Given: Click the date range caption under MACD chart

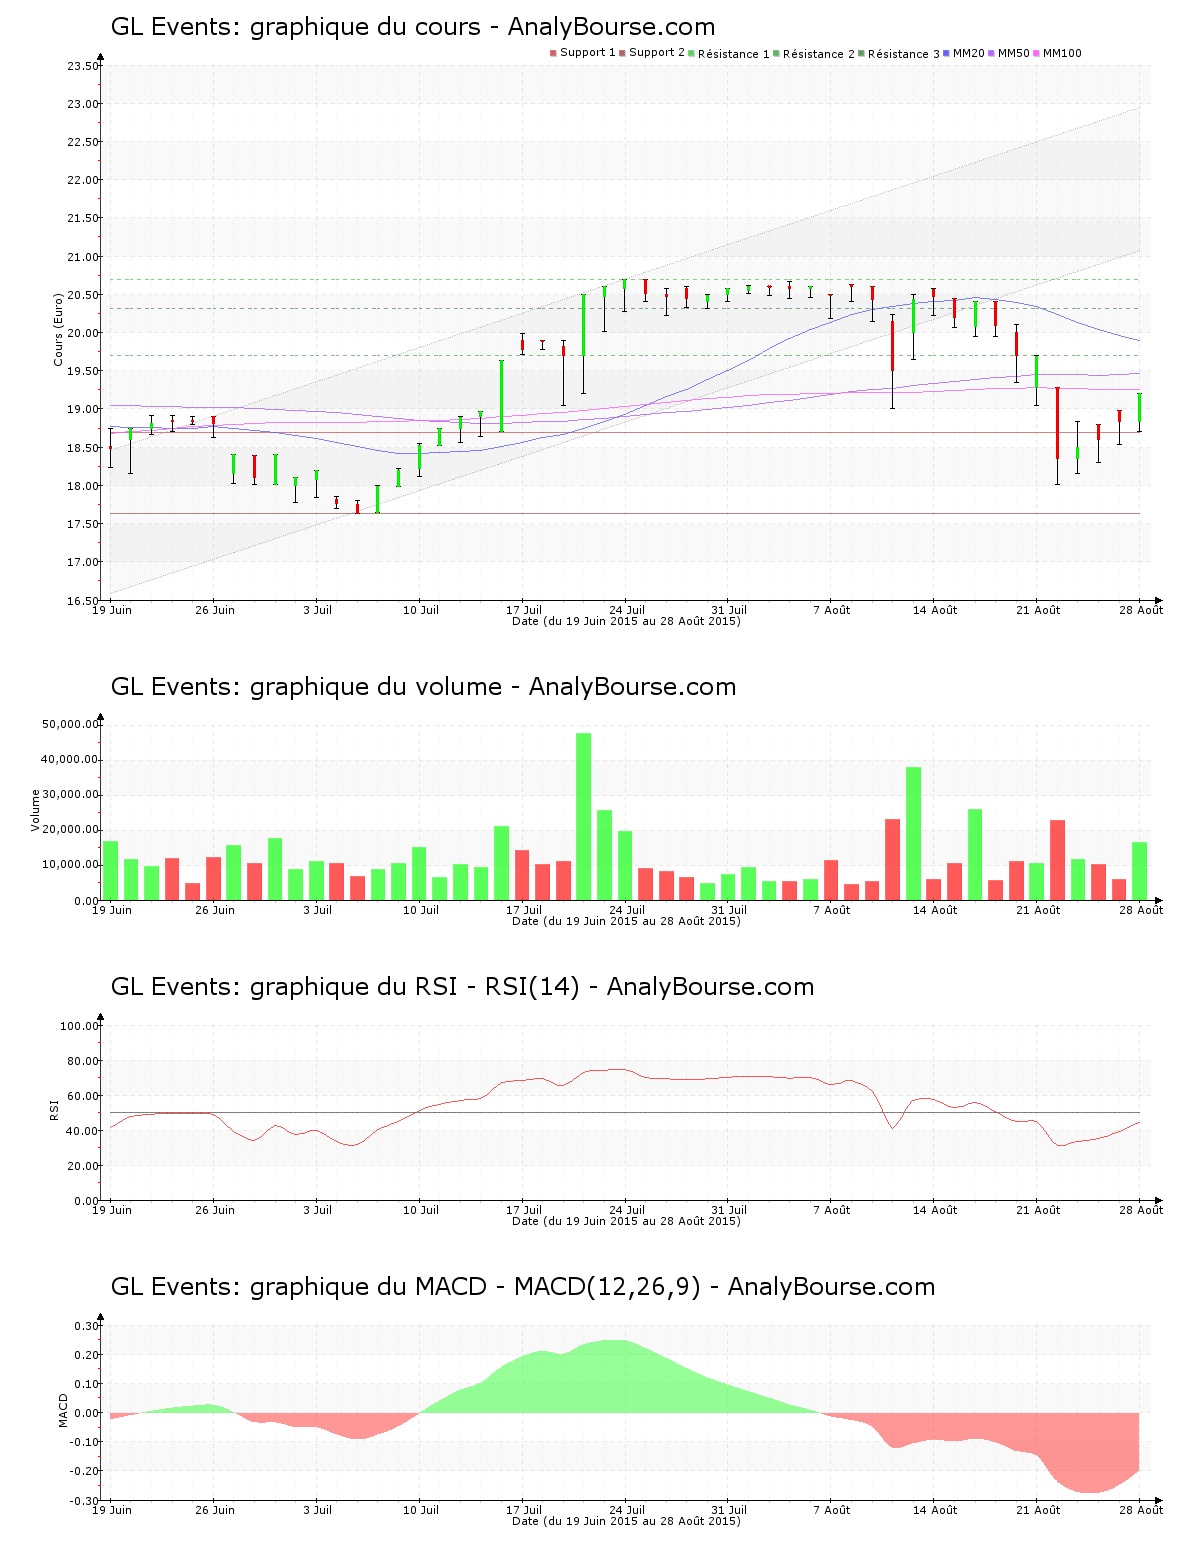Looking at the screenshot, I should pos(626,1521).
